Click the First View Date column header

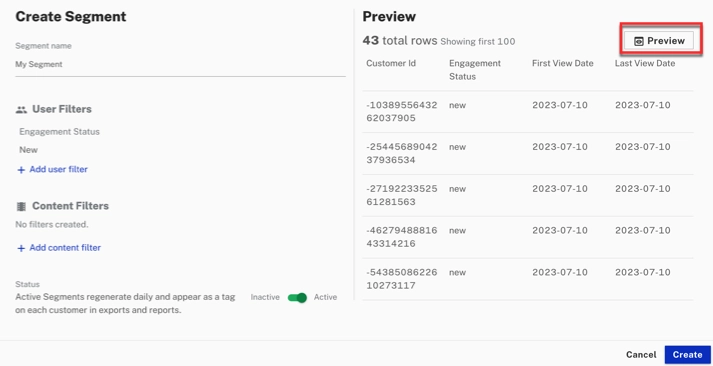(x=562, y=63)
